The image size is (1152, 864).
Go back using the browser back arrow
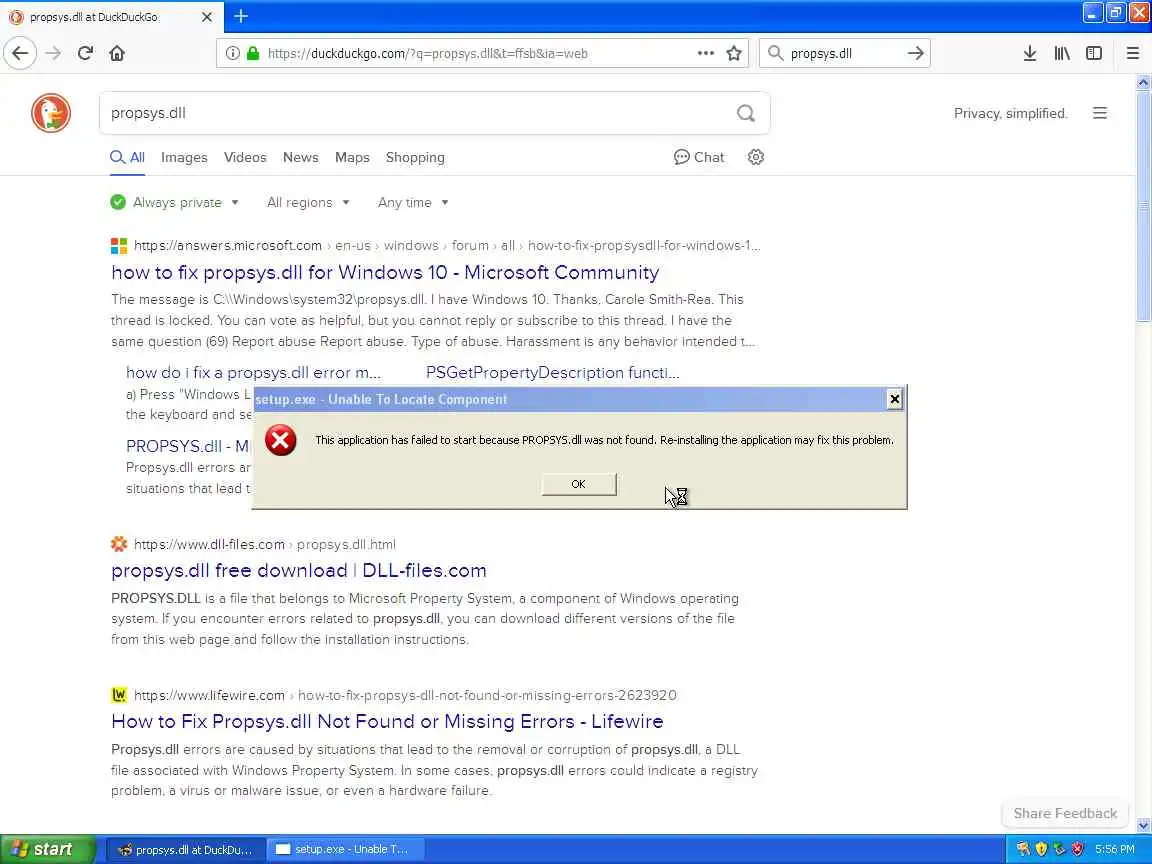click(20, 53)
